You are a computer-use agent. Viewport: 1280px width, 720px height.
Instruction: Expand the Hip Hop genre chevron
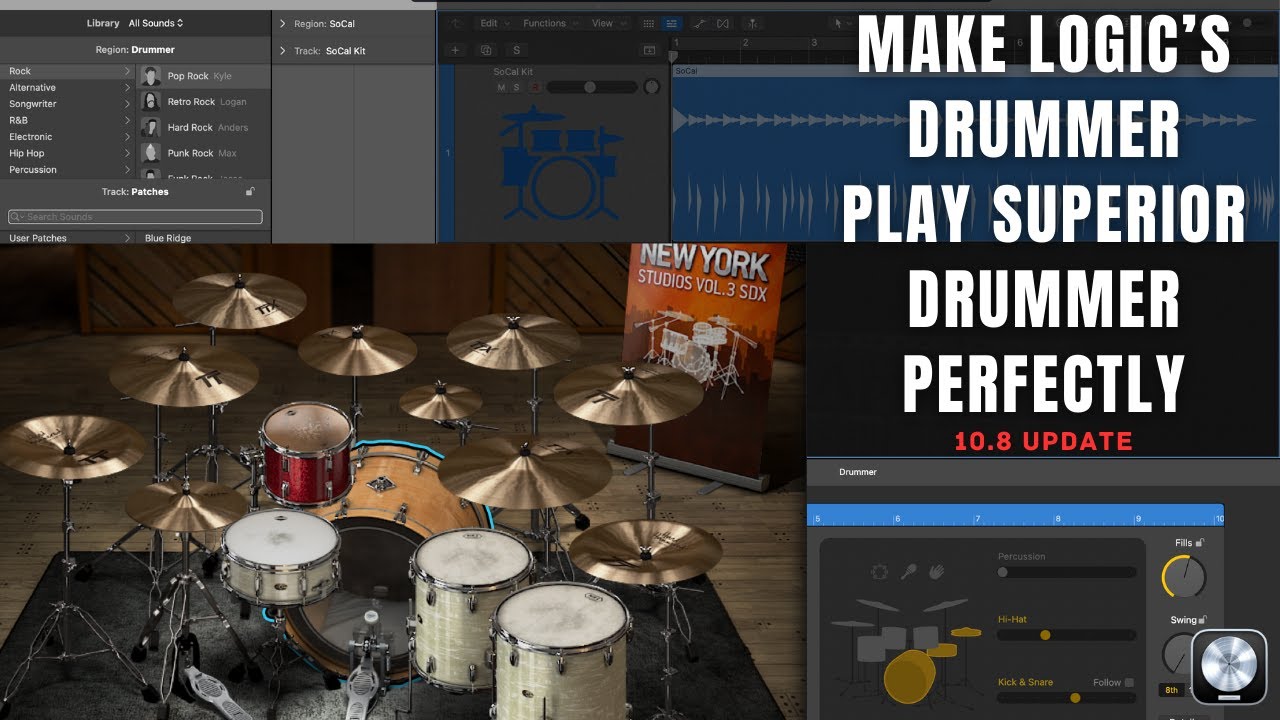pyautogui.click(x=127, y=153)
